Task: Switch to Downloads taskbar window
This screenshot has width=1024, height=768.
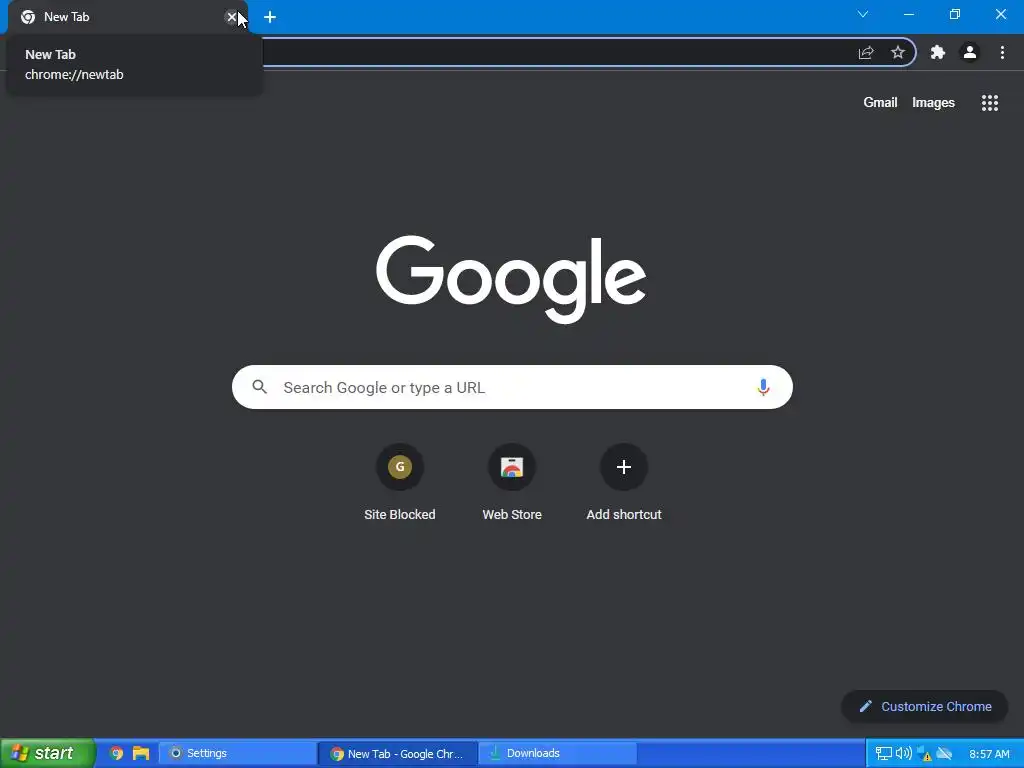Action: pyautogui.click(x=557, y=754)
